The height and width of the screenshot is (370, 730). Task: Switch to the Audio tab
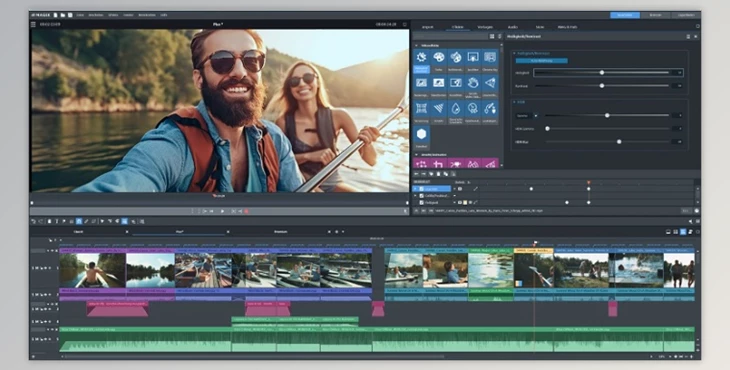513,27
